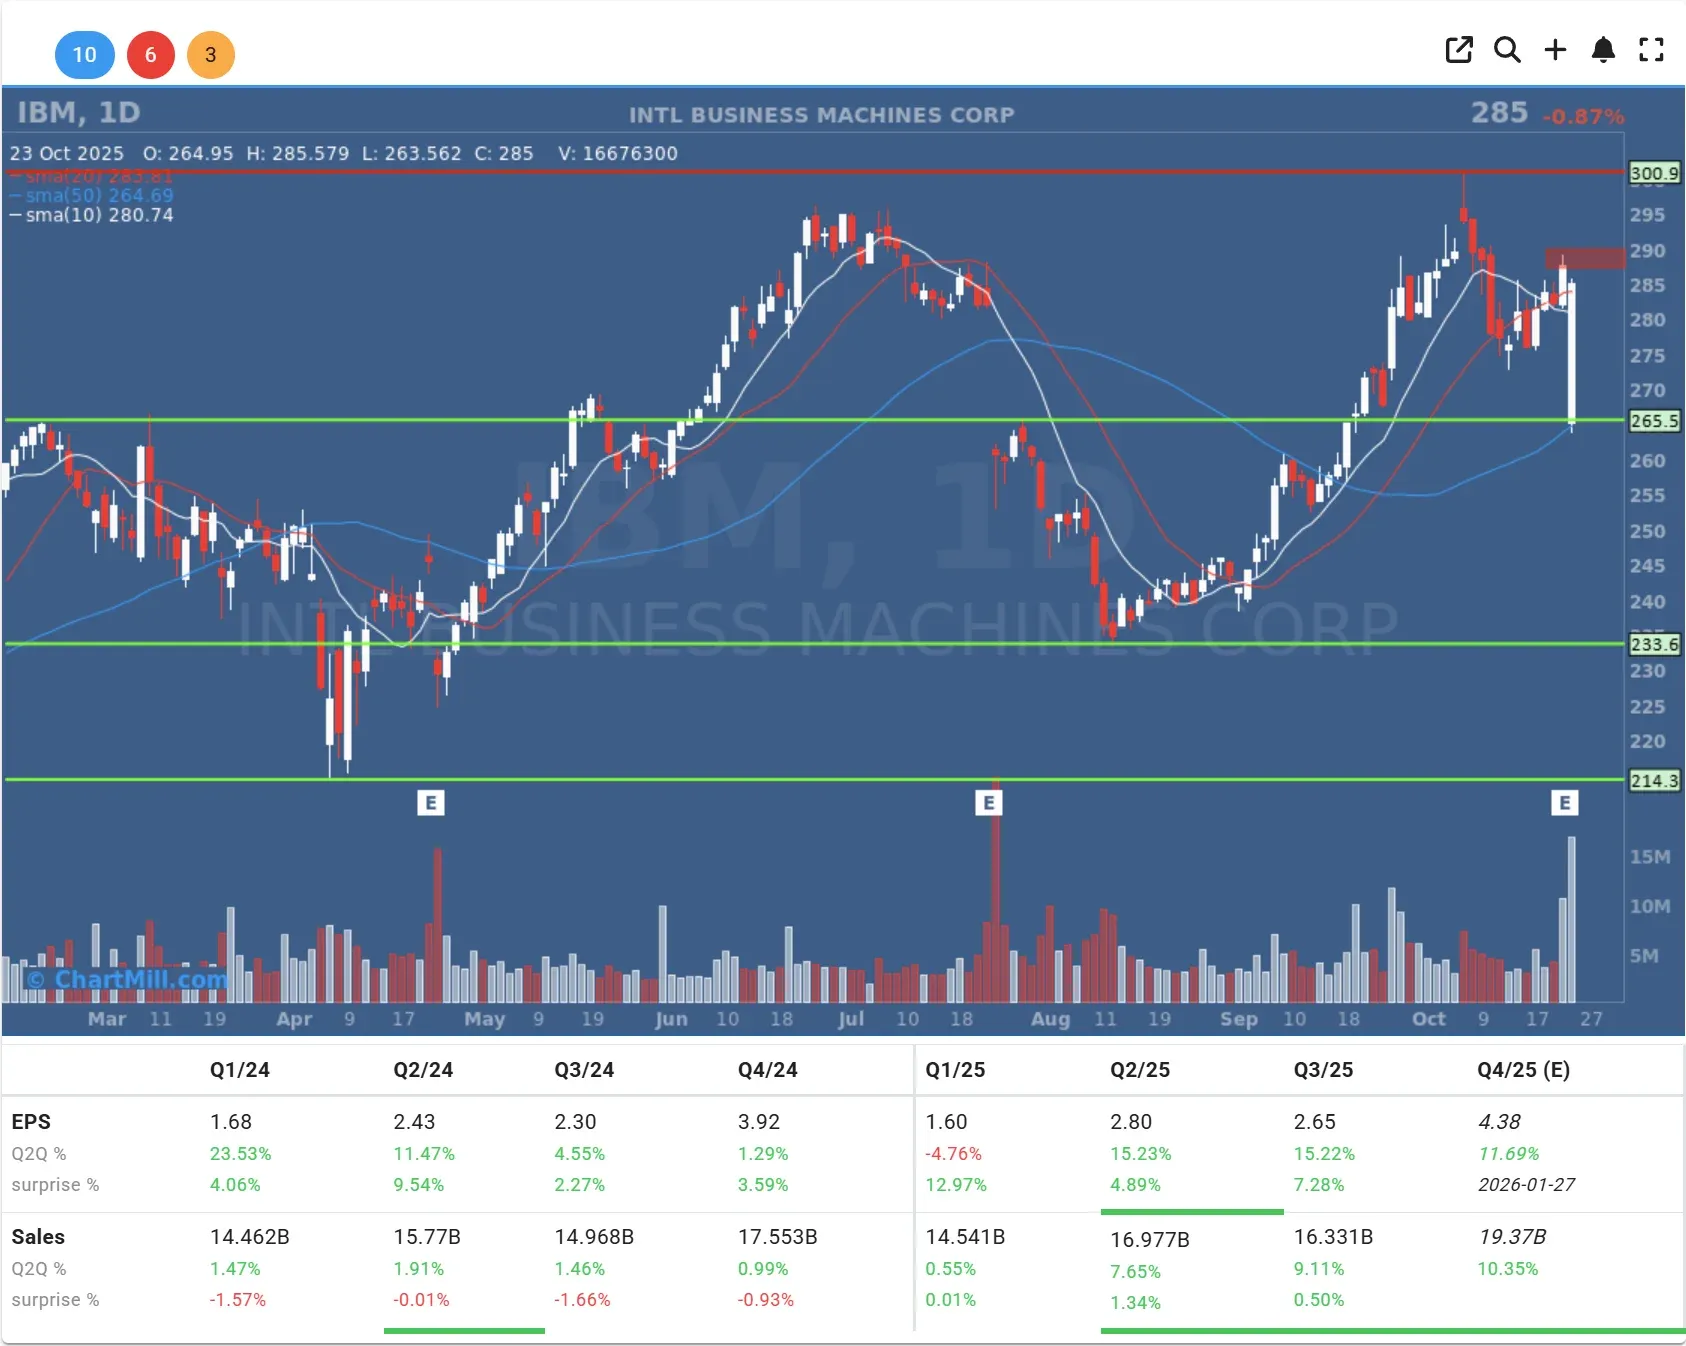The height and width of the screenshot is (1346, 1686).
Task: Toggle sma(50) indicator in the legend
Action: (90, 196)
